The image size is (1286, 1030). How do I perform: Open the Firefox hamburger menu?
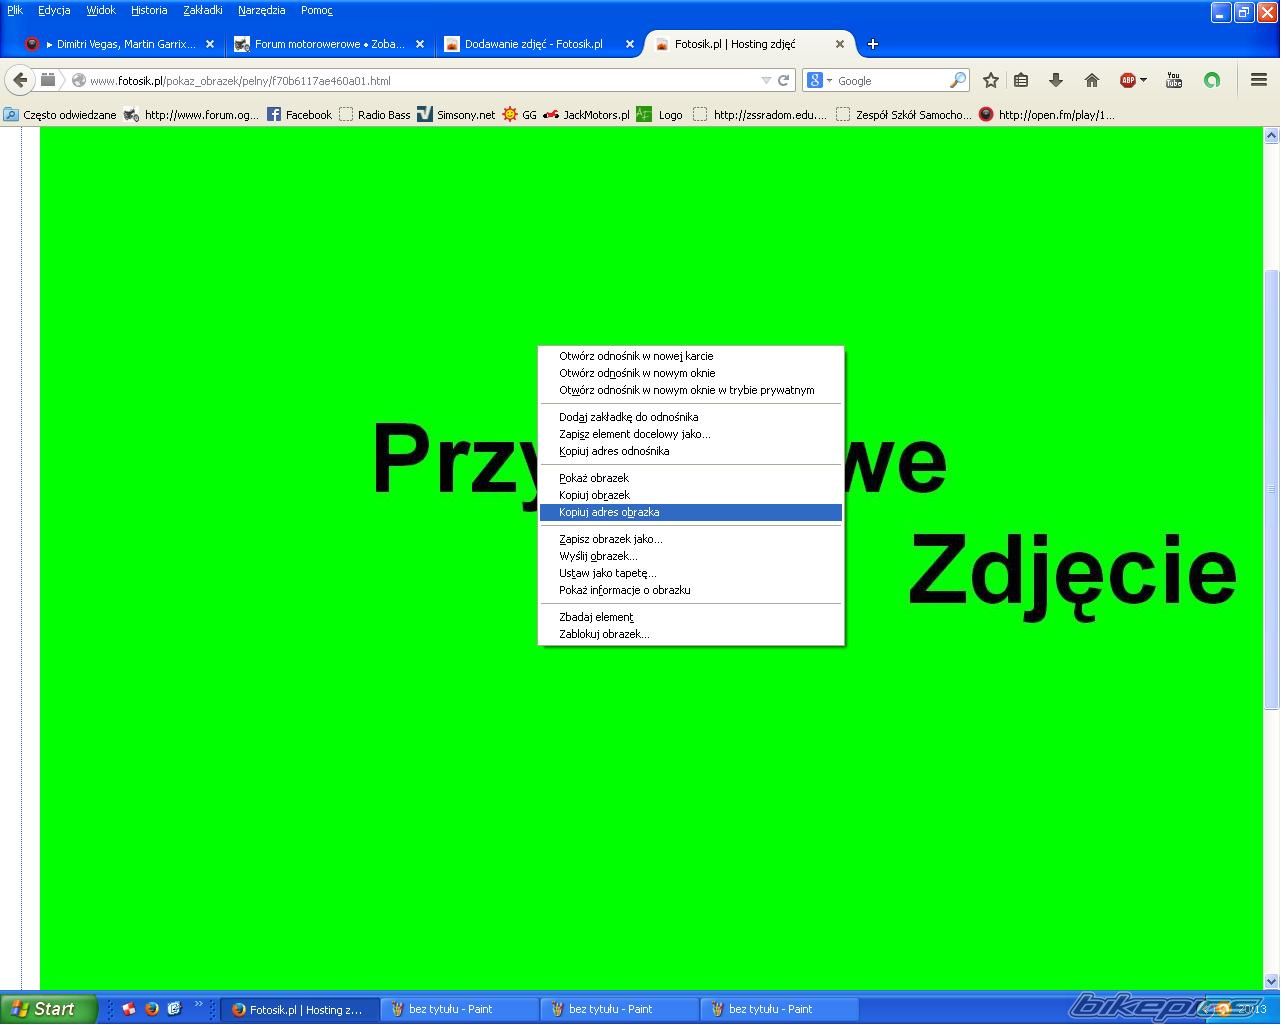coord(1259,80)
